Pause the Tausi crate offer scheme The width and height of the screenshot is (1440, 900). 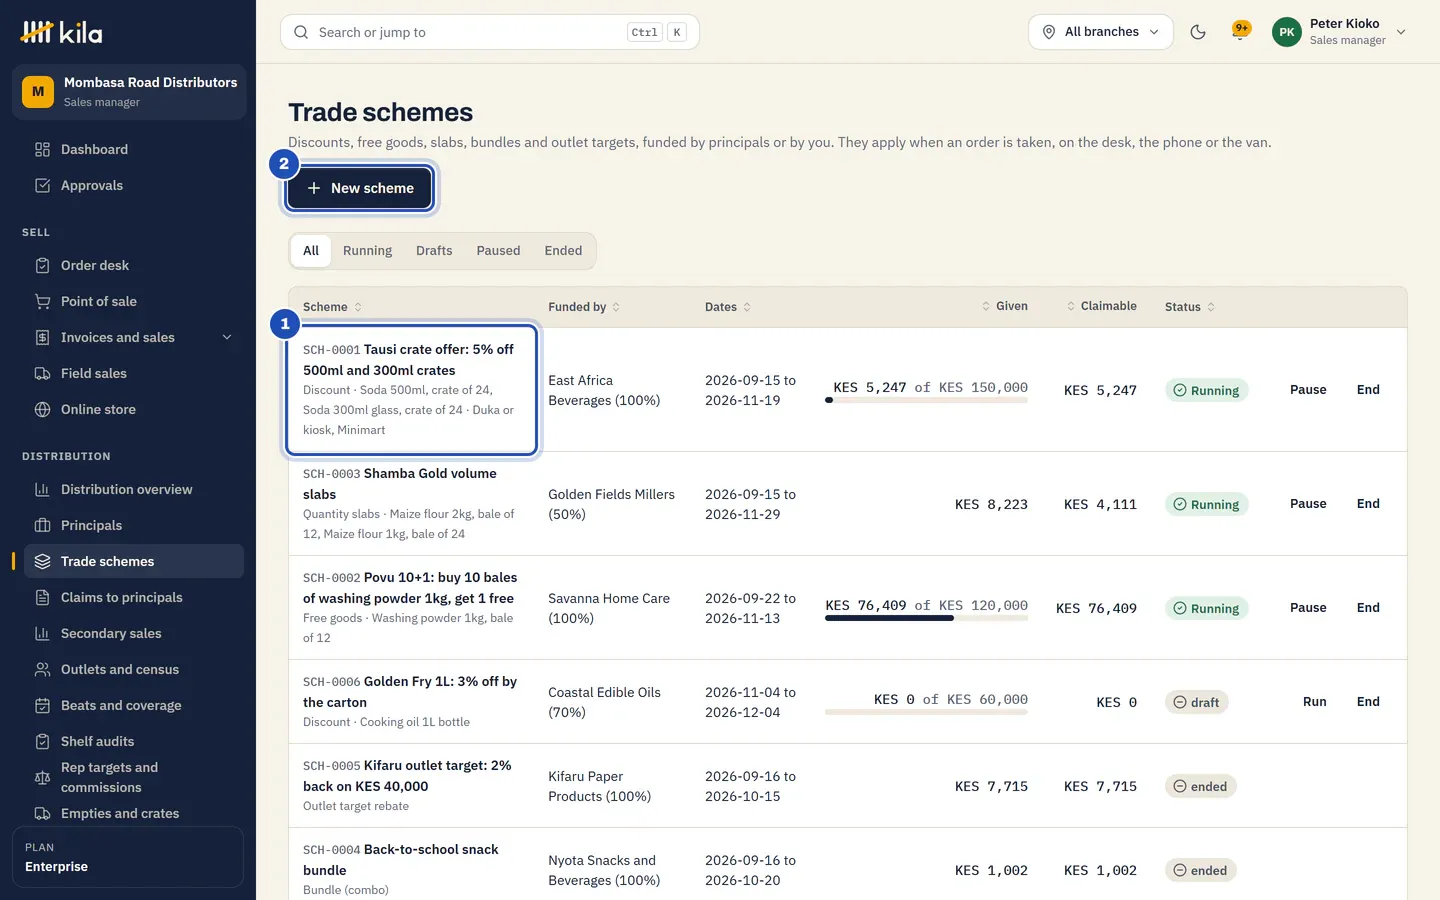(1308, 390)
